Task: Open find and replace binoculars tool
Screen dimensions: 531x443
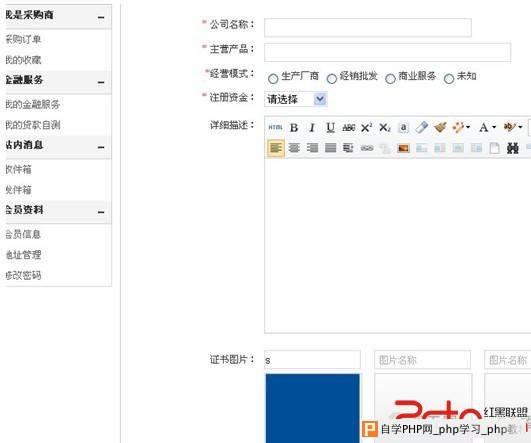Action: tap(512, 148)
